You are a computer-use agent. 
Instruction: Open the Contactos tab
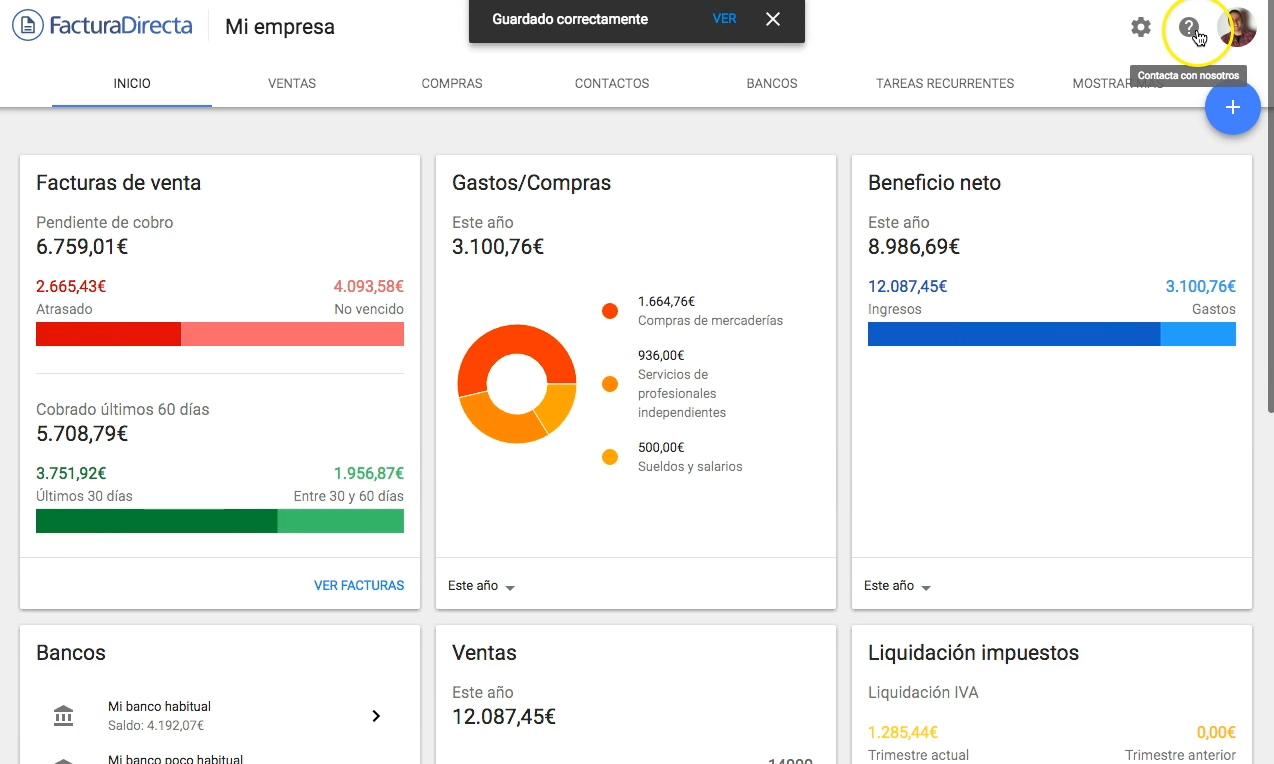coord(612,83)
